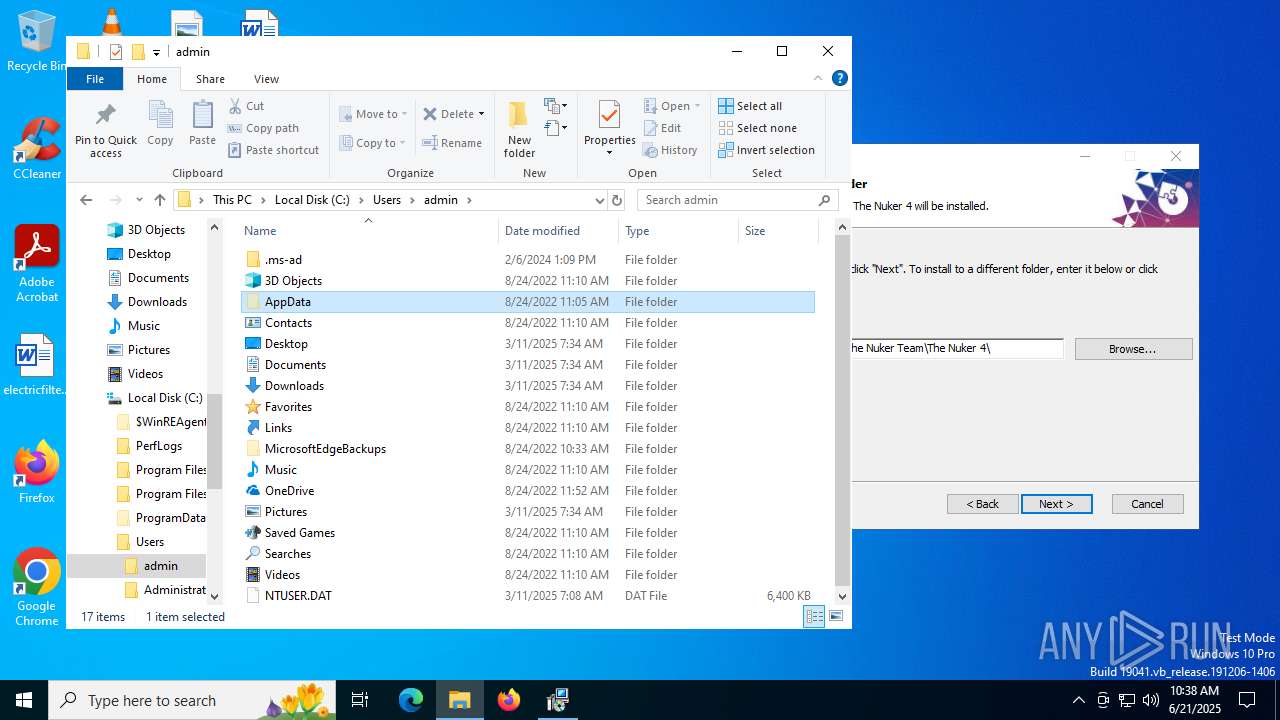Click Copy path command
Image resolution: width=1280 pixels, height=720 pixels.
point(263,128)
